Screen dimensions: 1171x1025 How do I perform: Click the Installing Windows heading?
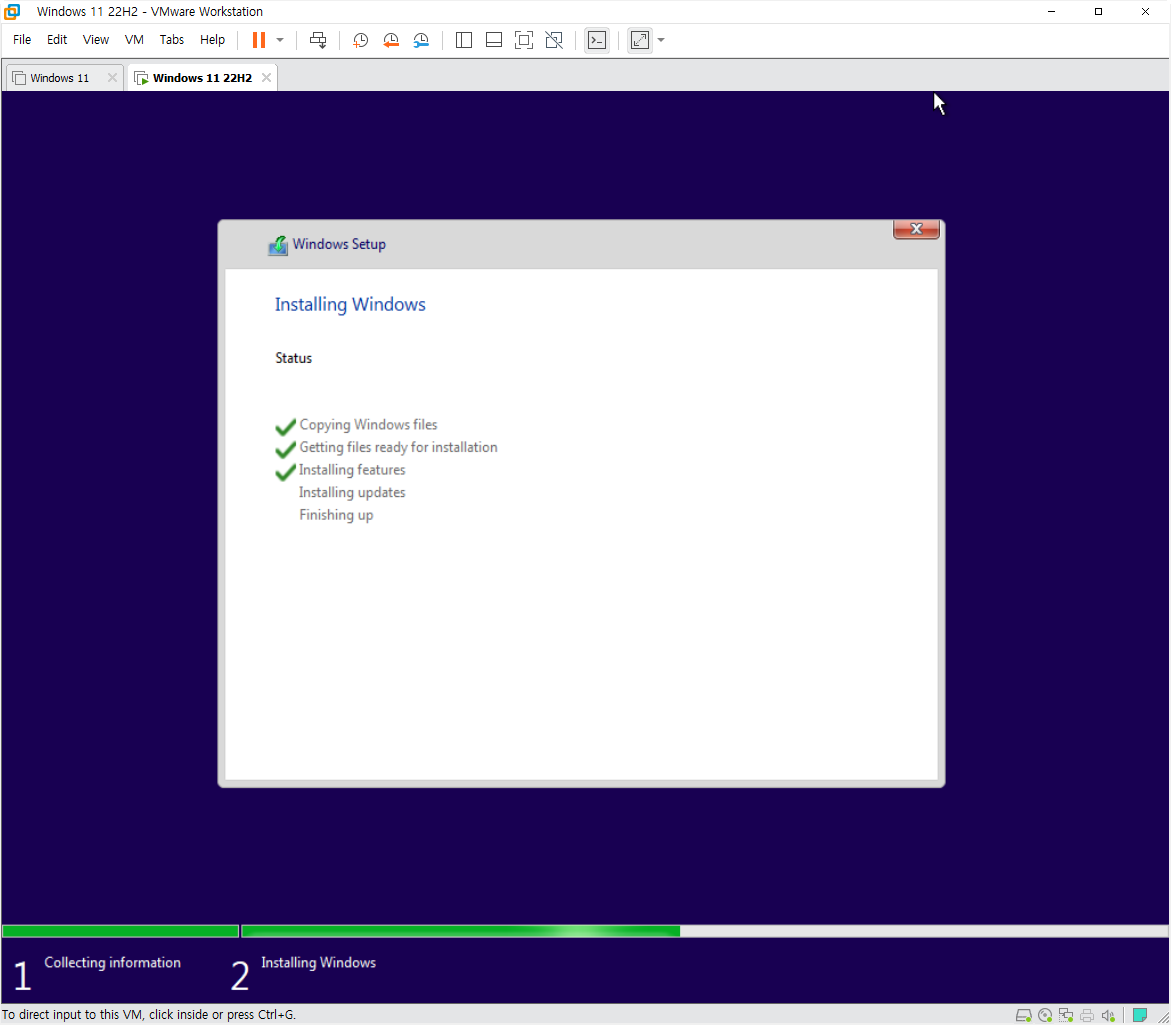click(x=350, y=305)
